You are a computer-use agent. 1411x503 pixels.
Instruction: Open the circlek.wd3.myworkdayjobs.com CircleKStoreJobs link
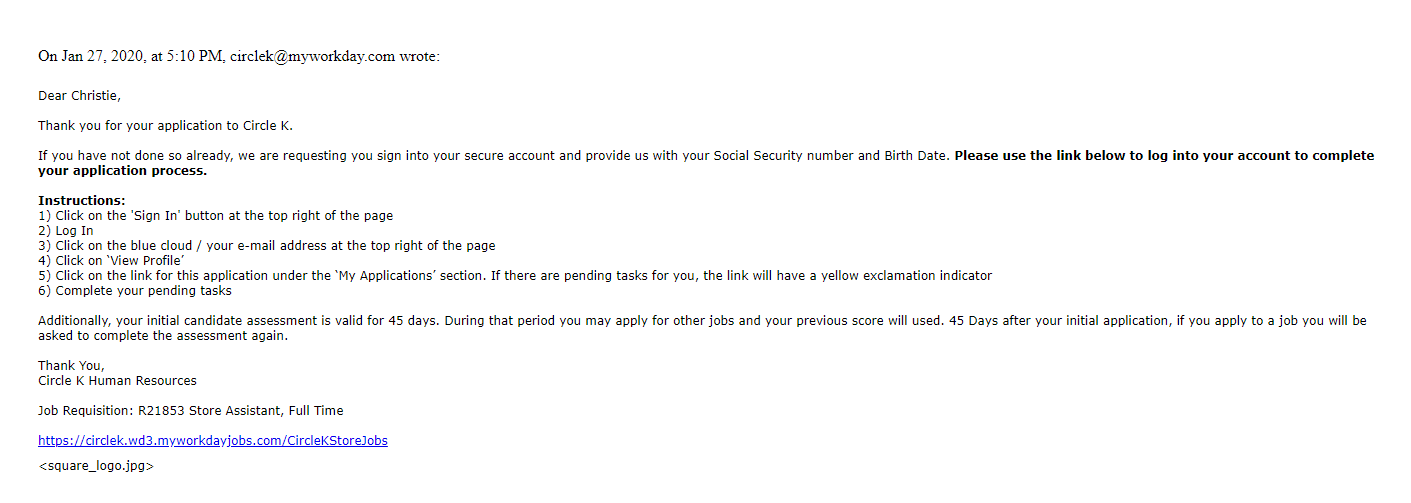point(213,440)
